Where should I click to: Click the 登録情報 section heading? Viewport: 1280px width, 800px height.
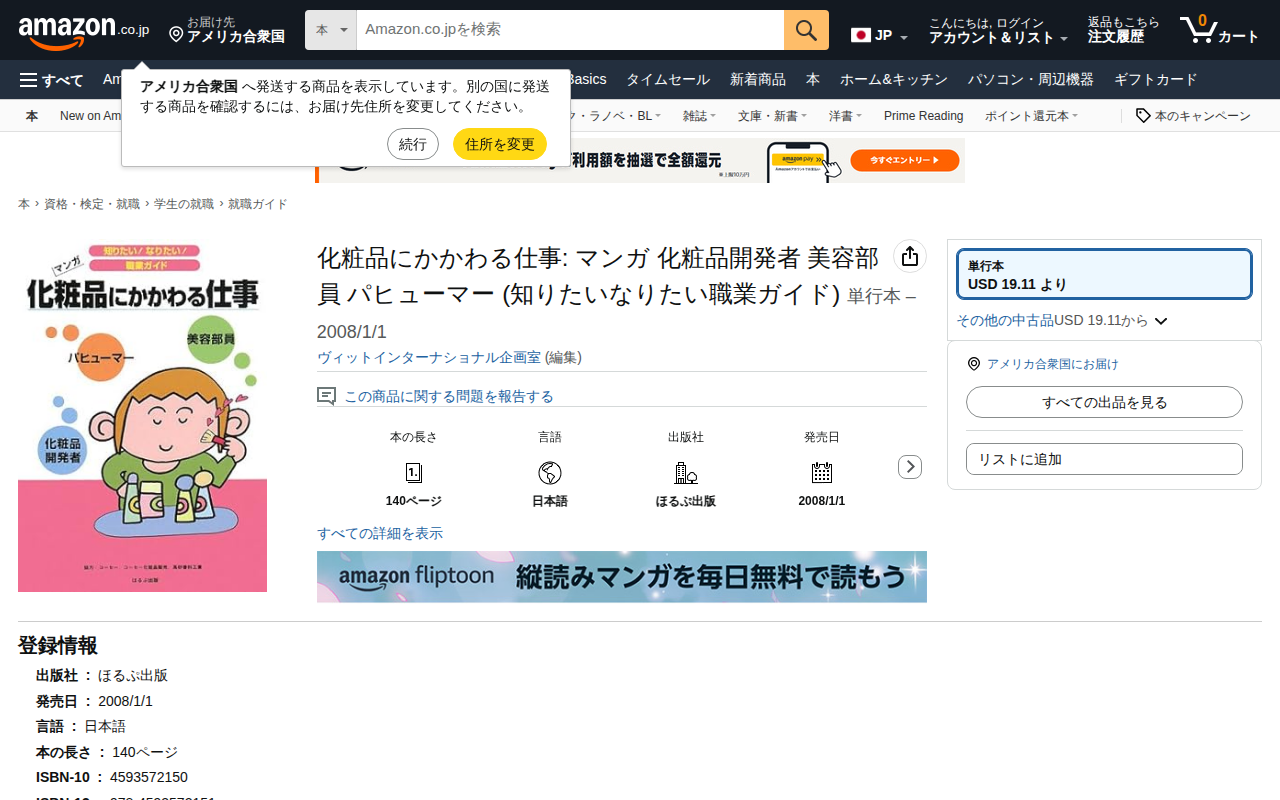(58, 645)
